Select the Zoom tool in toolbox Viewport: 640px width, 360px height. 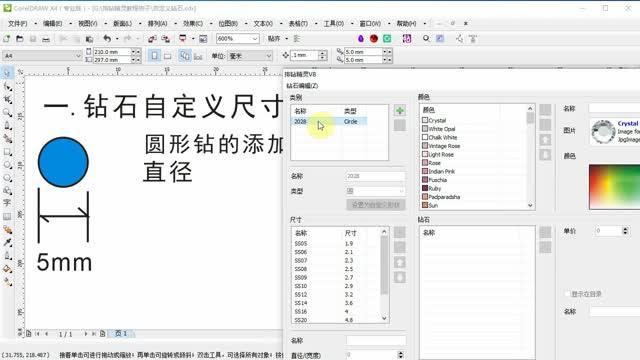(7, 112)
